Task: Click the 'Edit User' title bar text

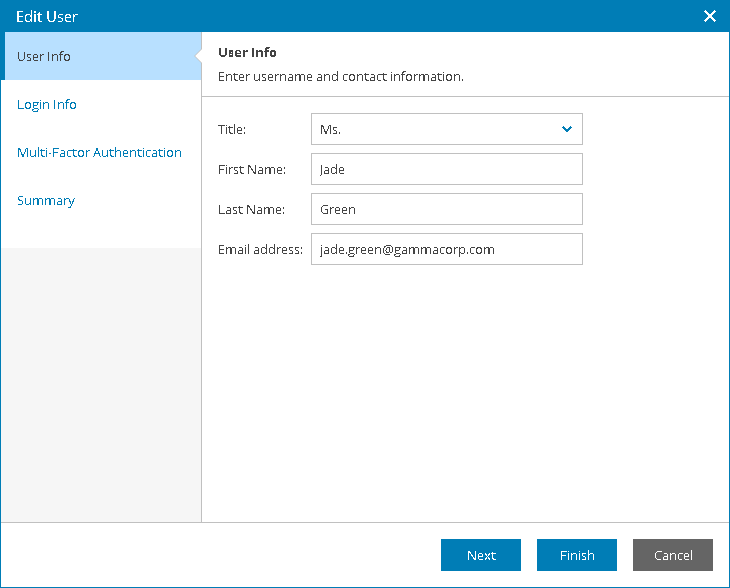Action: 47,16
